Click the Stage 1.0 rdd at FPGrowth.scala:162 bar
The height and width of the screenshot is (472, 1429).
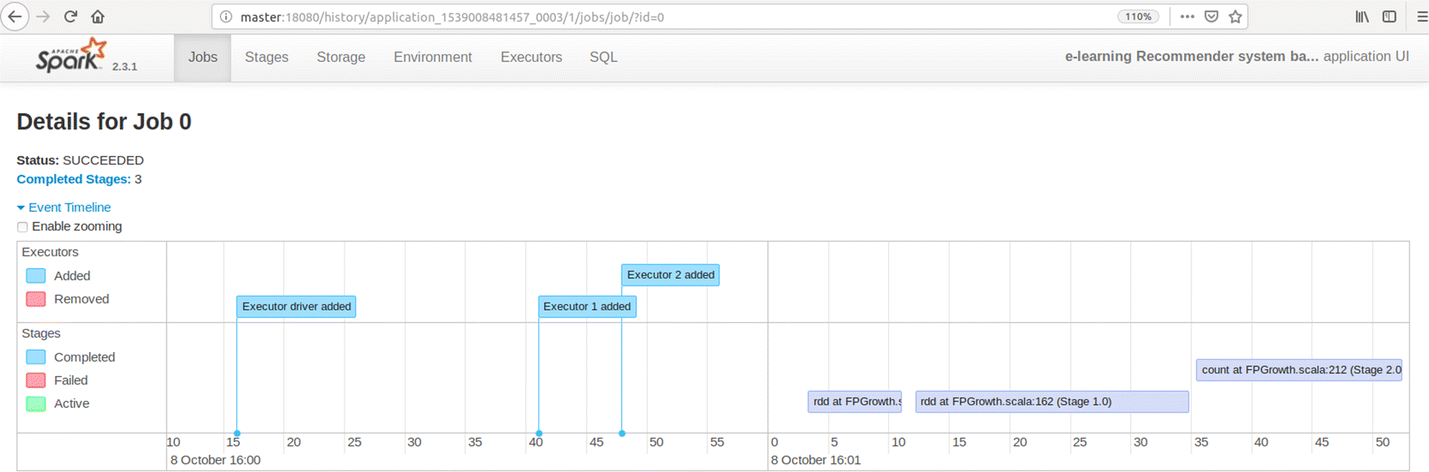pos(1051,401)
